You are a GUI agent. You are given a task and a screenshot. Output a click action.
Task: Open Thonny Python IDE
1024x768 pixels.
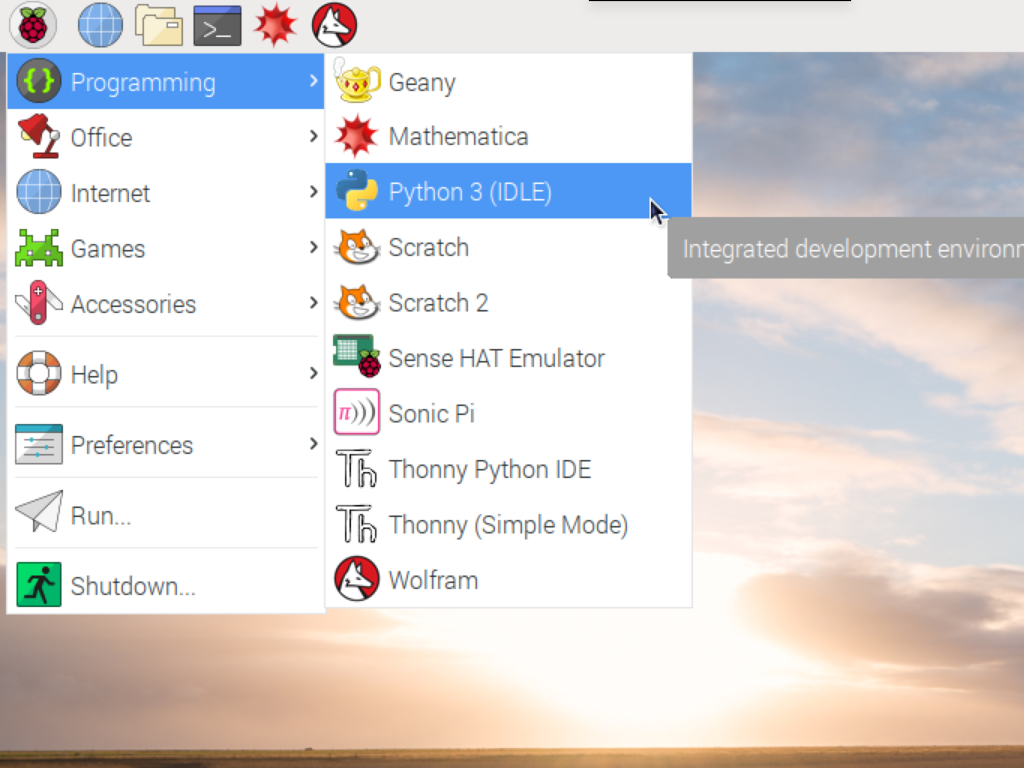click(508, 469)
